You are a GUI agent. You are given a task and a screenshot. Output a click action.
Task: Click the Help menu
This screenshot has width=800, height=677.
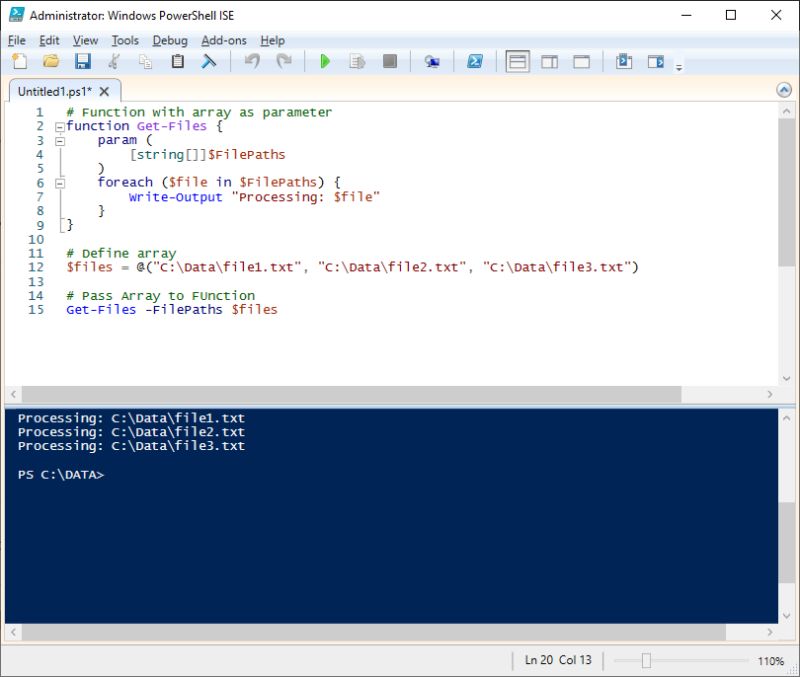(x=272, y=41)
